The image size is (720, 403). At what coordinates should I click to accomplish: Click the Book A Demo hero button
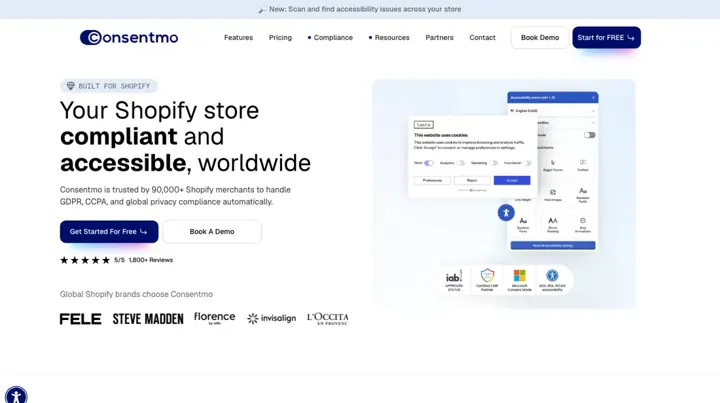tap(212, 232)
